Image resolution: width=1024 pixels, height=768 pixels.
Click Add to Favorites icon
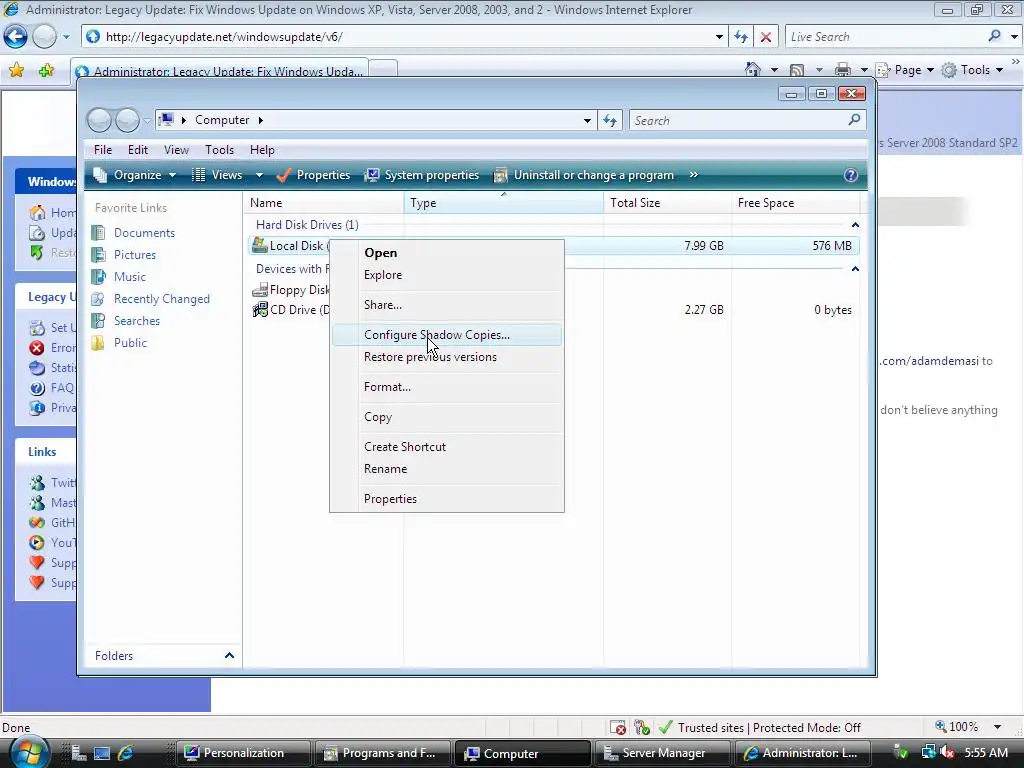coord(46,71)
